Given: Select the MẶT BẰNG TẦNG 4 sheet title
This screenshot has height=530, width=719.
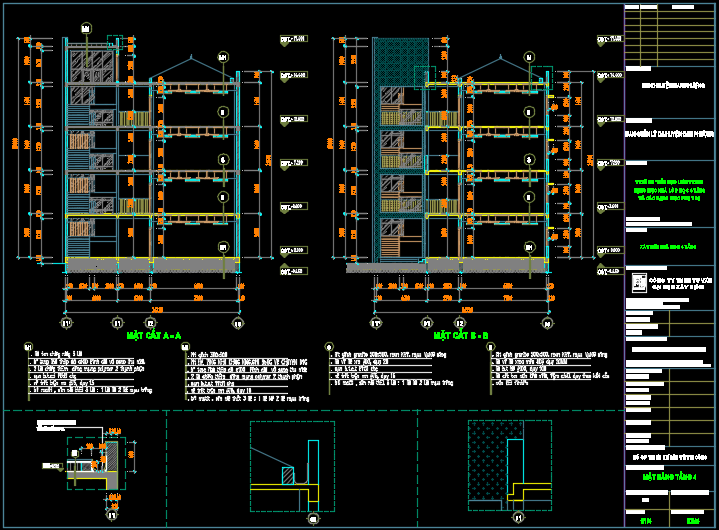Looking at the screenshot, I should pos(669,477).
